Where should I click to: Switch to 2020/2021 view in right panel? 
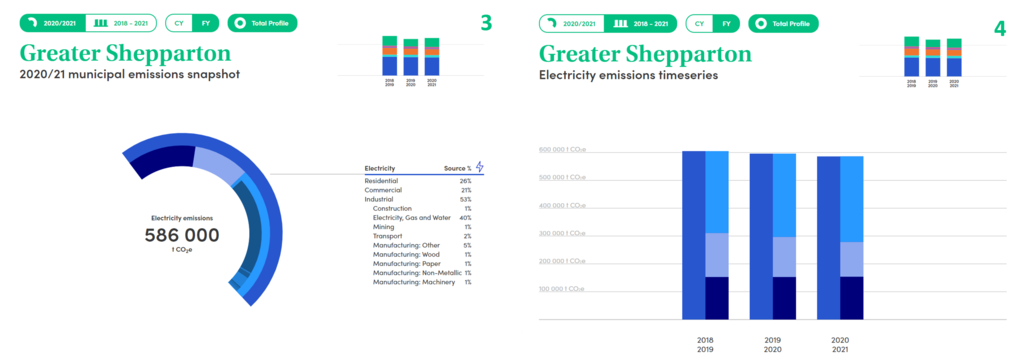pos(572,24)
